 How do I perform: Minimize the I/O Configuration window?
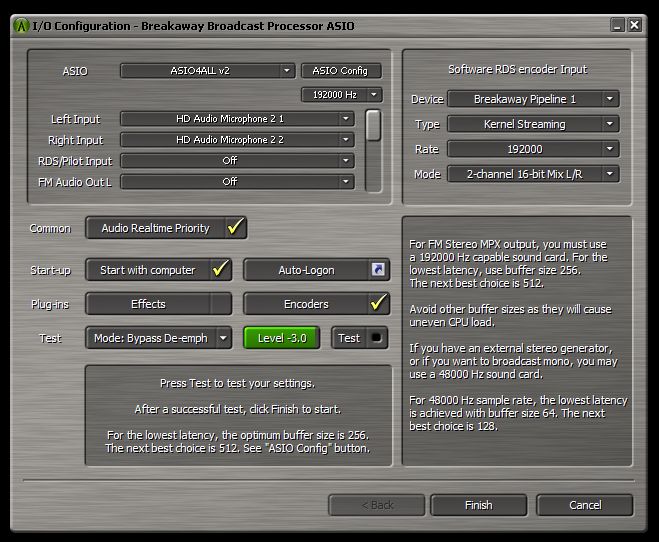[x=617, y=25]
